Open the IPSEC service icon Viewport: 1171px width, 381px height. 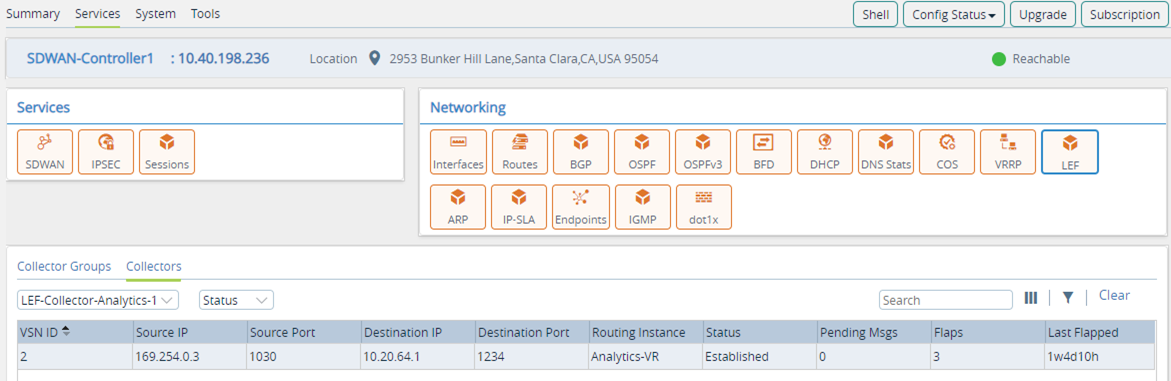point(106,152)
